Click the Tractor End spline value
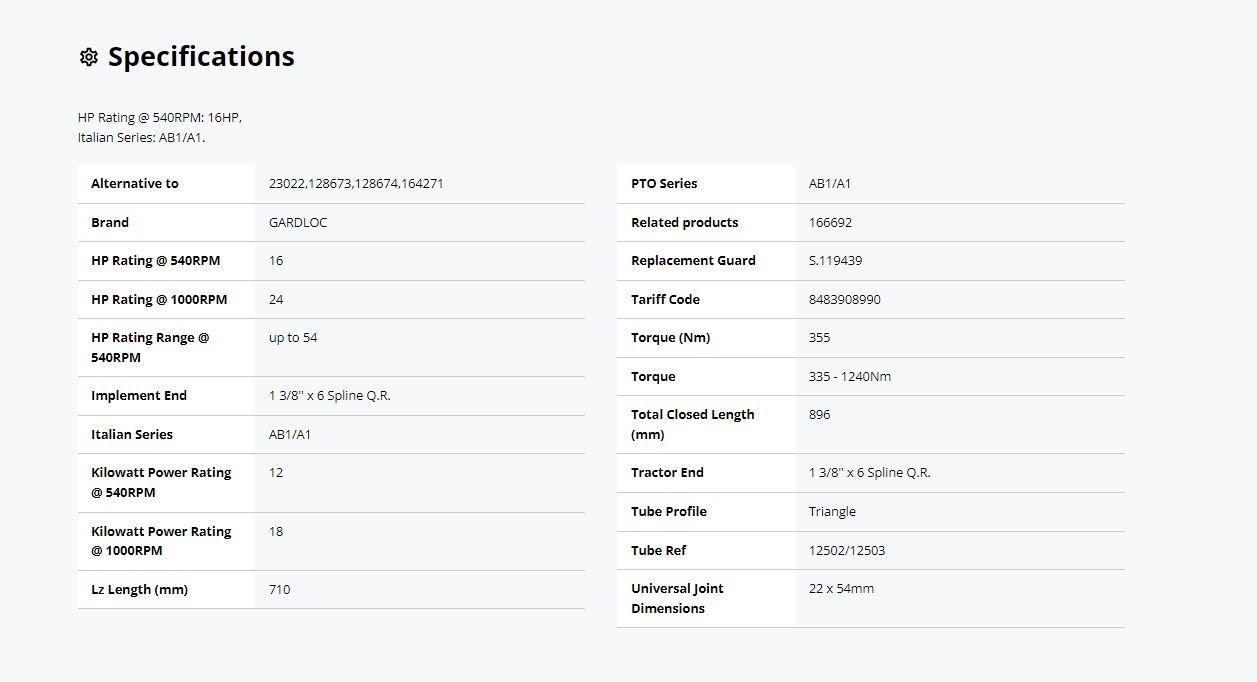 click(869, 473)
